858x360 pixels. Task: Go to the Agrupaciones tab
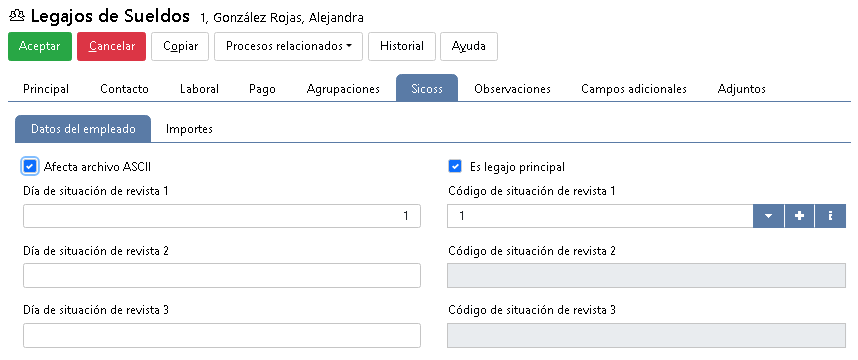[343, 89]
